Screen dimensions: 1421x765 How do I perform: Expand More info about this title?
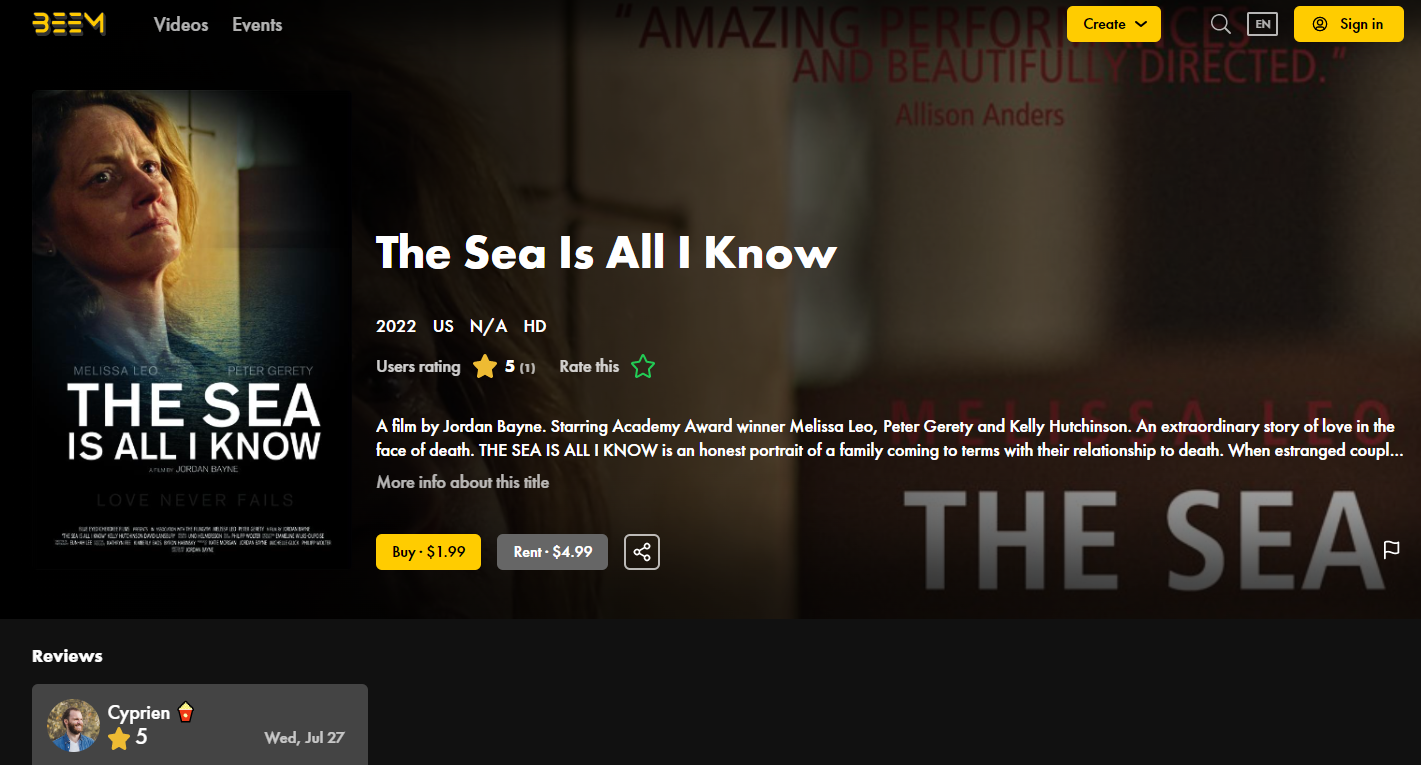click(x=463, y=482)
